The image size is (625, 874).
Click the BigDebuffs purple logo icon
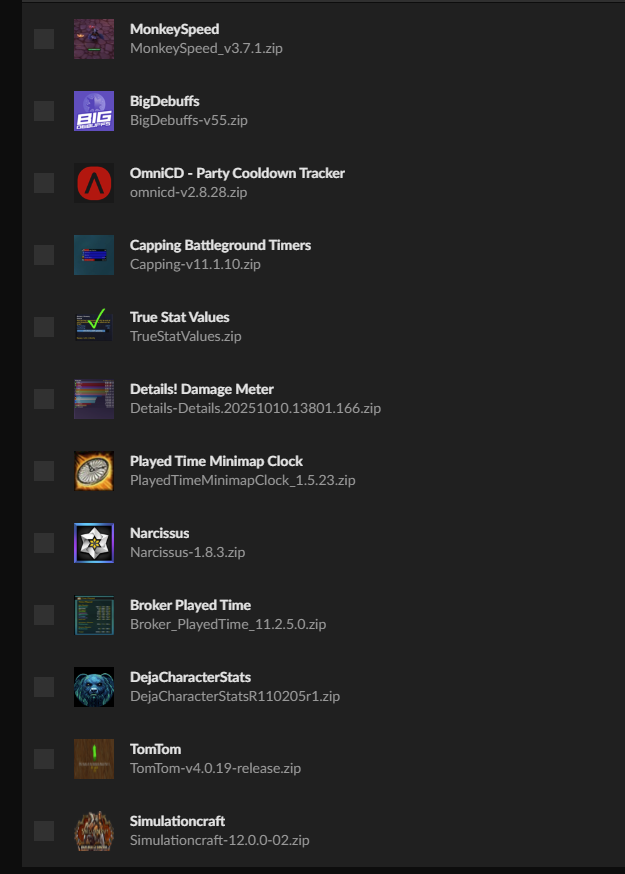point(94,111)
